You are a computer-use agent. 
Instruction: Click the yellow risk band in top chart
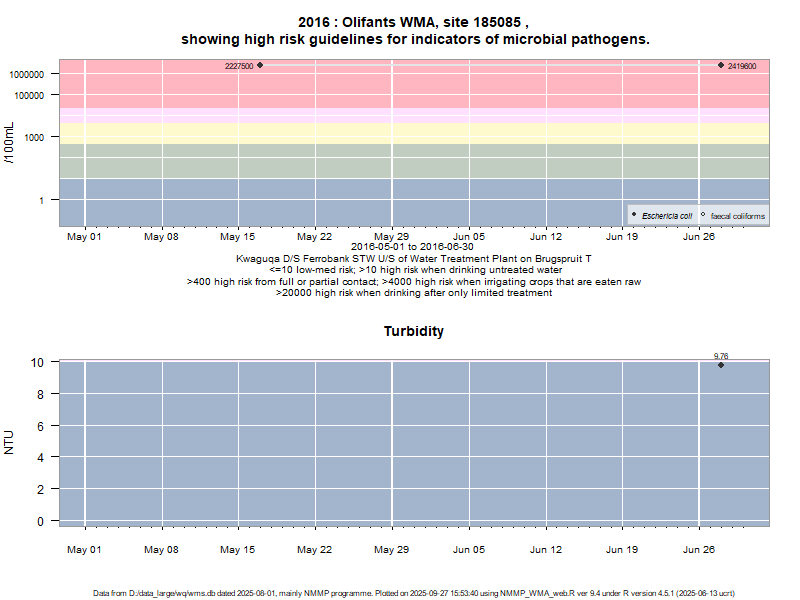(400, 134)
